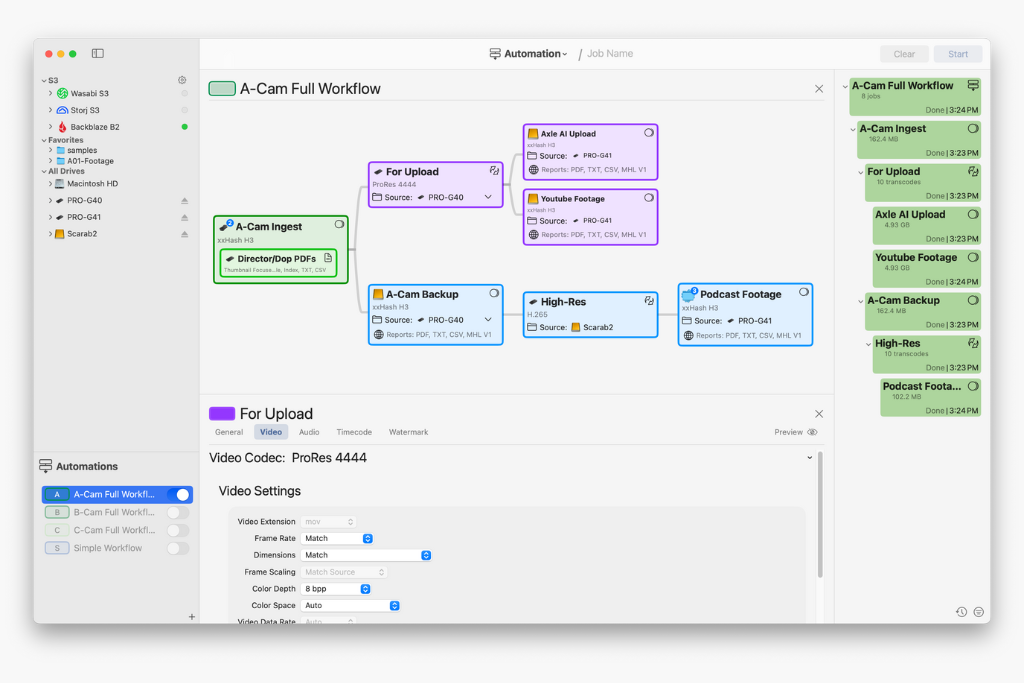Expand the Backblaze B2 tree item
The height and width of the screenshot is (683, 1024).
[50, 127]
